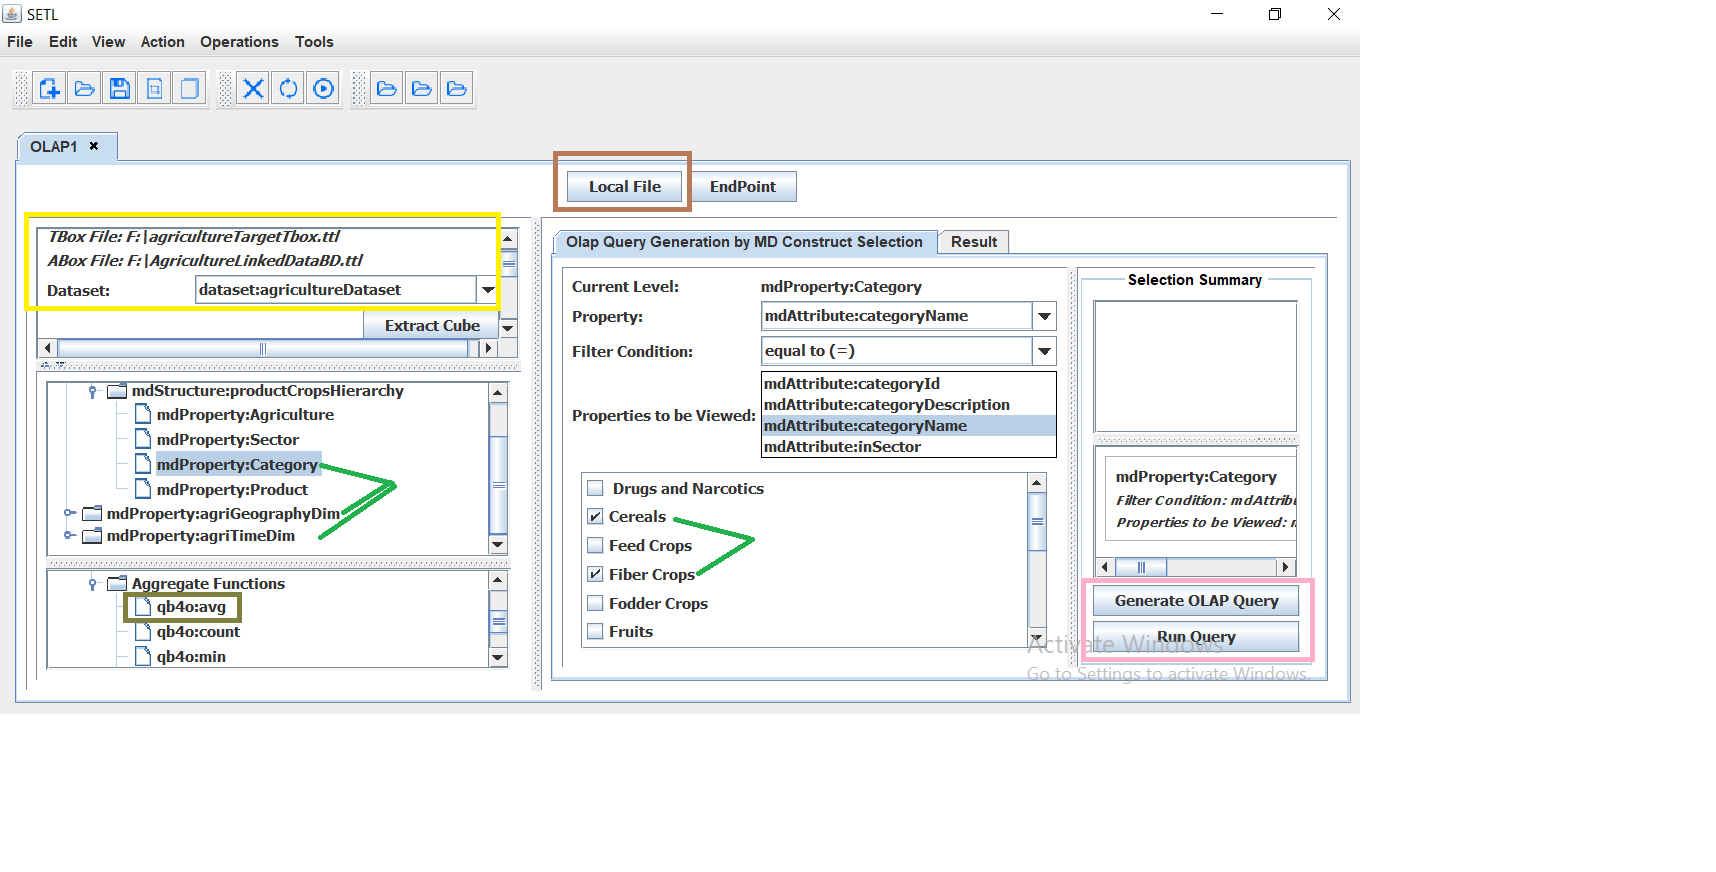This screenshot has width=1716, height=872.
Task: Open the Property combo box arrow
Action: (1044, 316)
